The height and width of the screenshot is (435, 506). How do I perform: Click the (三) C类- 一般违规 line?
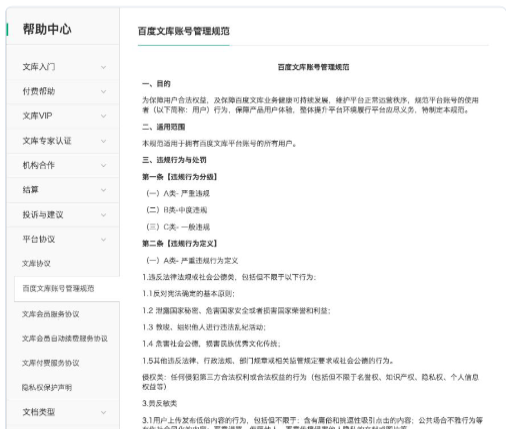click(178, 227)
